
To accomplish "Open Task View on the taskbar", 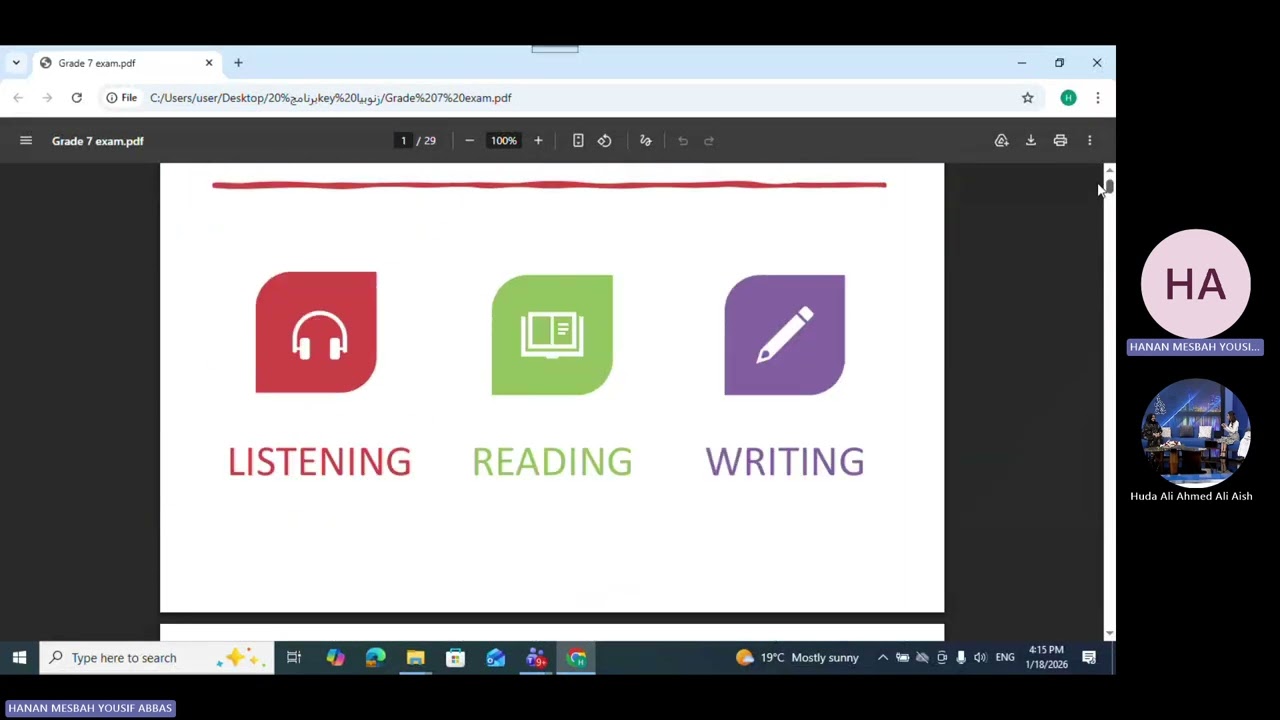I will (x=294, y=658).
